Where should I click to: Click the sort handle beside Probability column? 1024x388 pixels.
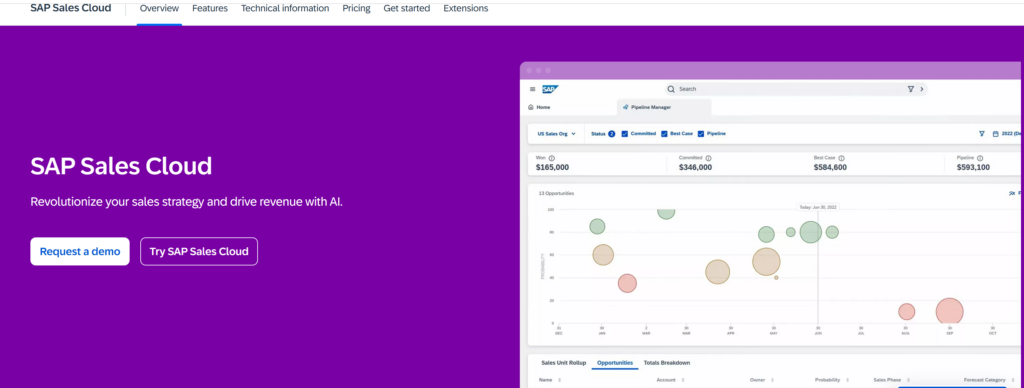847,380
